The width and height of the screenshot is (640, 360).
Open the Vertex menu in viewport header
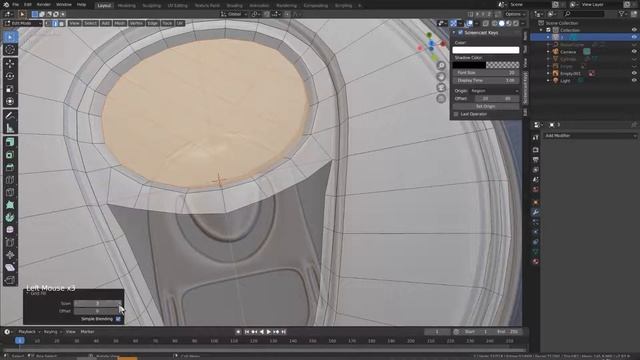click(136, 24)
